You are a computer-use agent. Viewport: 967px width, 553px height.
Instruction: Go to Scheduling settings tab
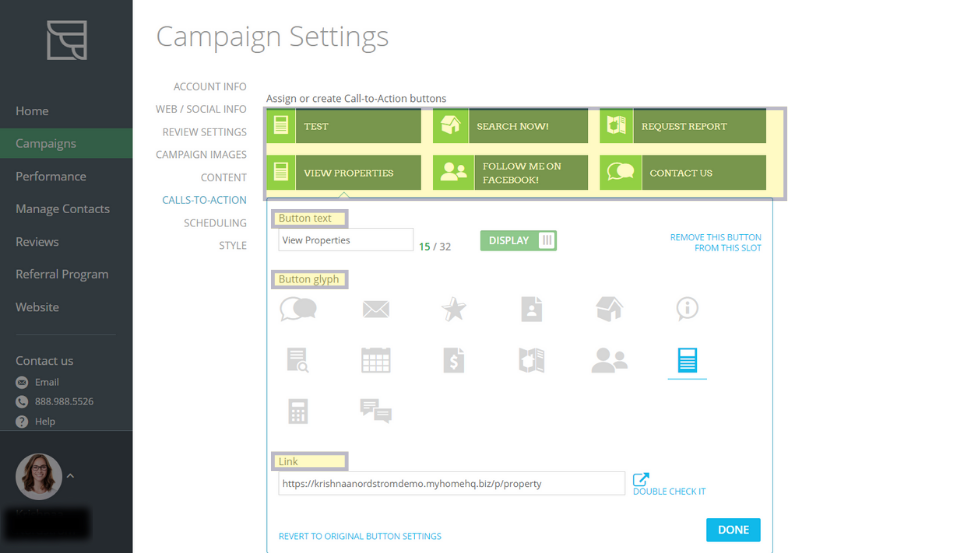point(214,223)
